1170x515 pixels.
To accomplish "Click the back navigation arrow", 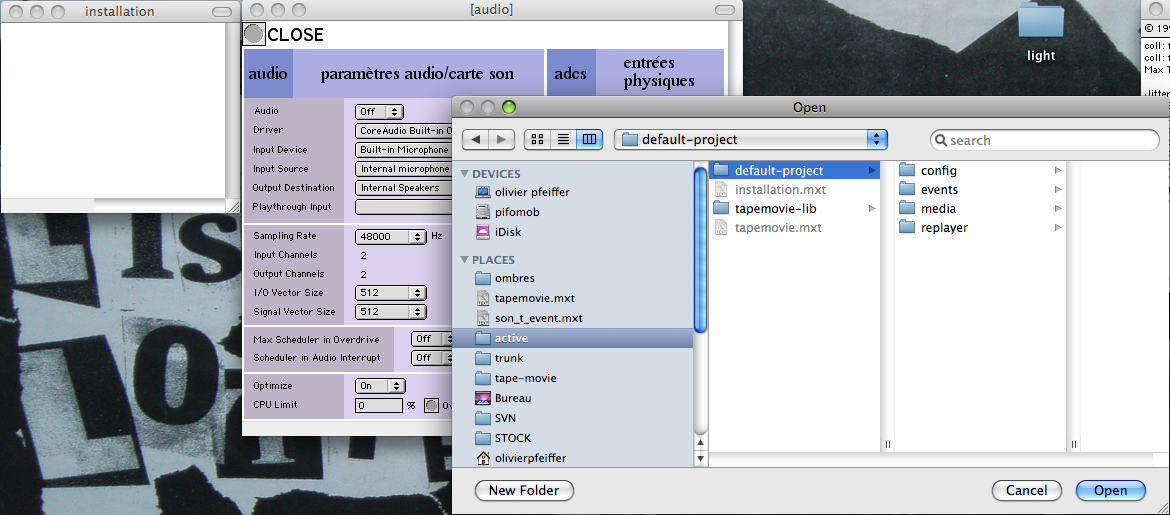I will tap(476, 140).
